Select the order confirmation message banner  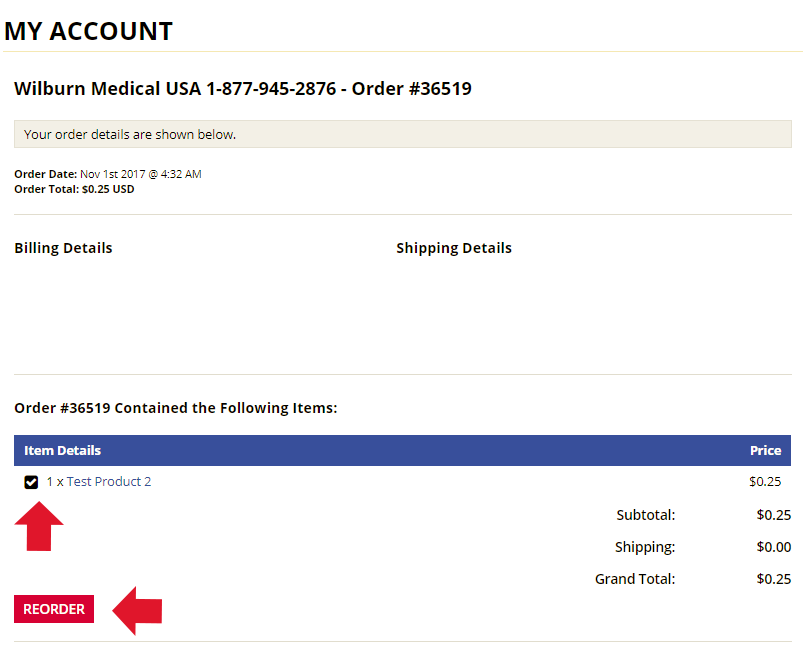[x=403, y=133]
